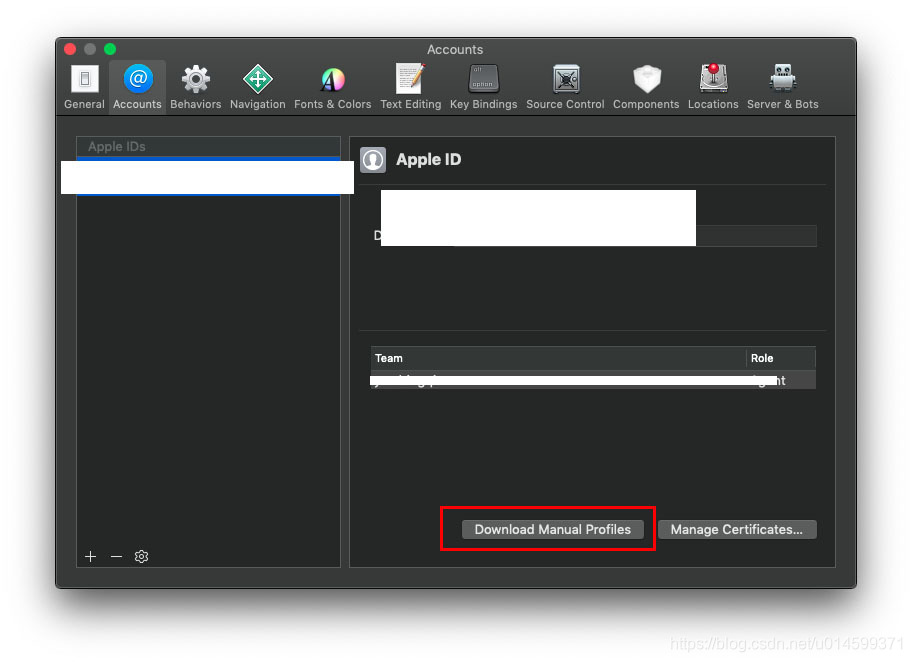Open Text Editing preferences

(x=411, y=87)
